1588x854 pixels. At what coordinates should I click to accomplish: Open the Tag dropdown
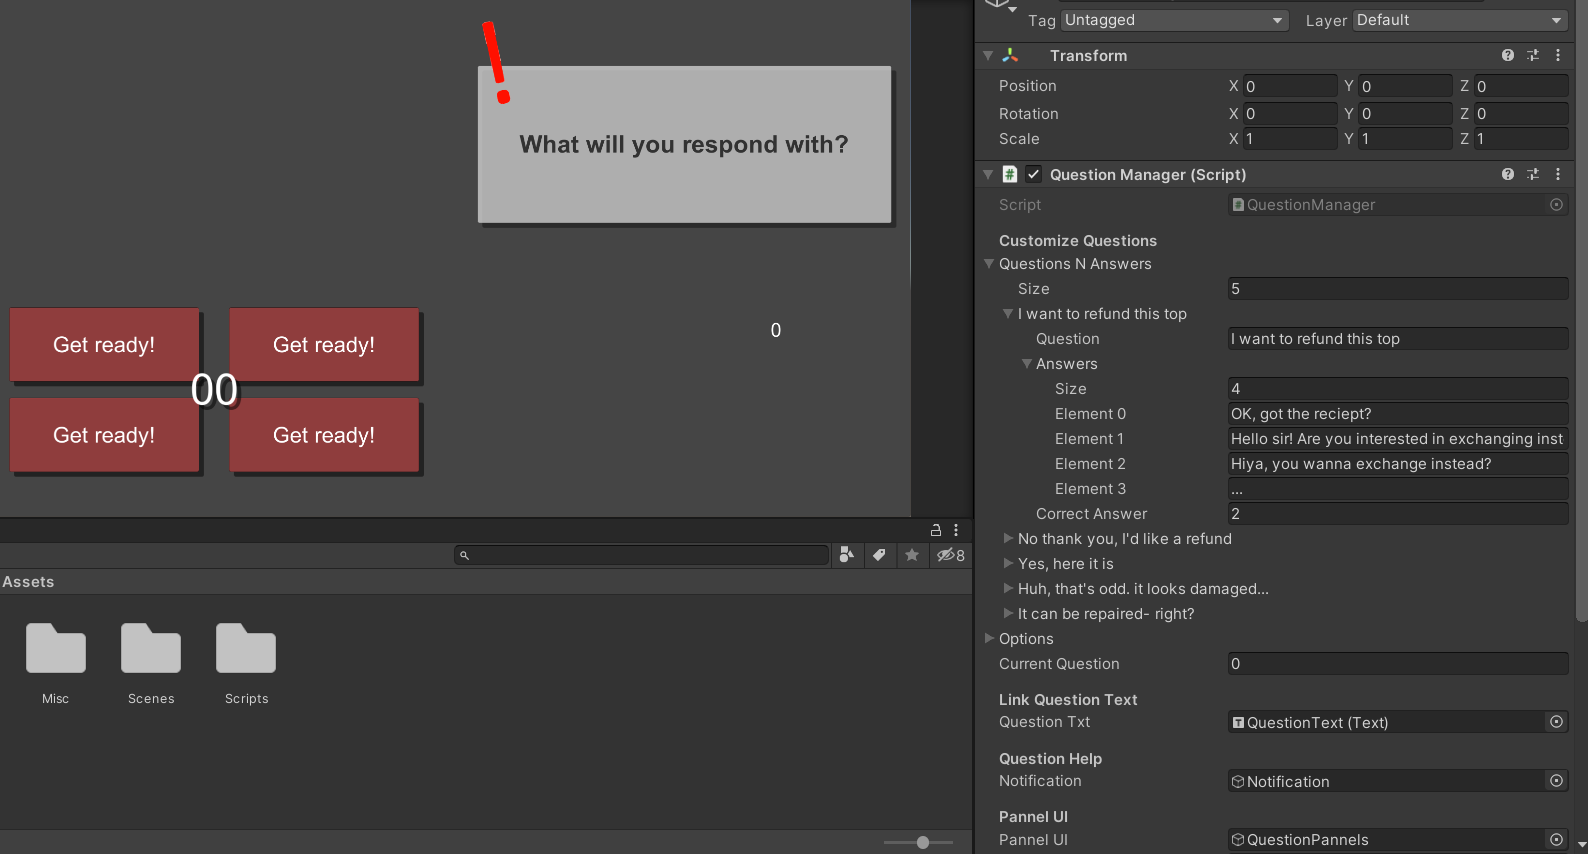point(1175,20)
